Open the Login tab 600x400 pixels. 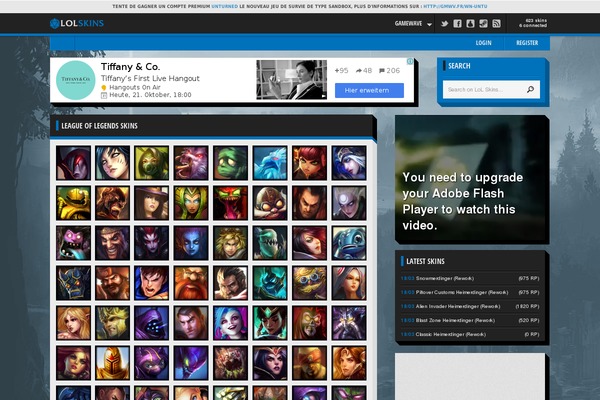pyautogui.click(x=483, y=43)
